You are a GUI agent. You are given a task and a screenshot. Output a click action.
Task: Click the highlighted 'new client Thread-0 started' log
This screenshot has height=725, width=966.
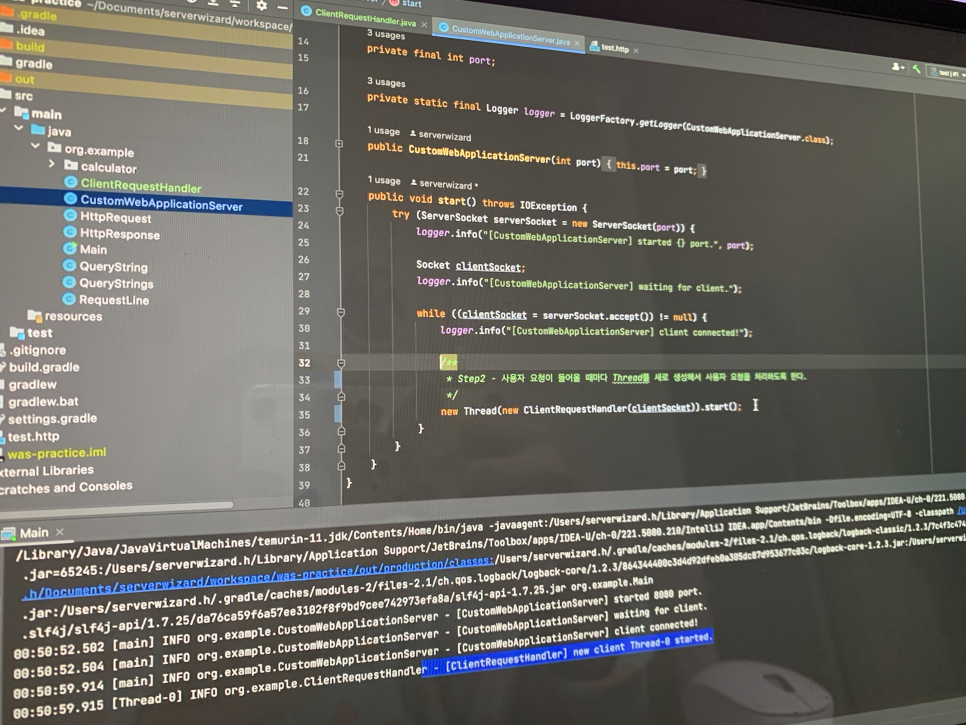click(x=567, y=654)
